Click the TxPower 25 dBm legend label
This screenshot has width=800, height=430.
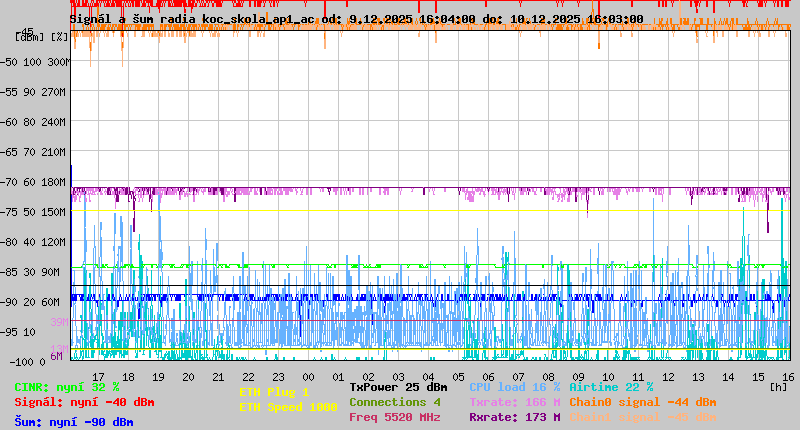click(398, 387)
